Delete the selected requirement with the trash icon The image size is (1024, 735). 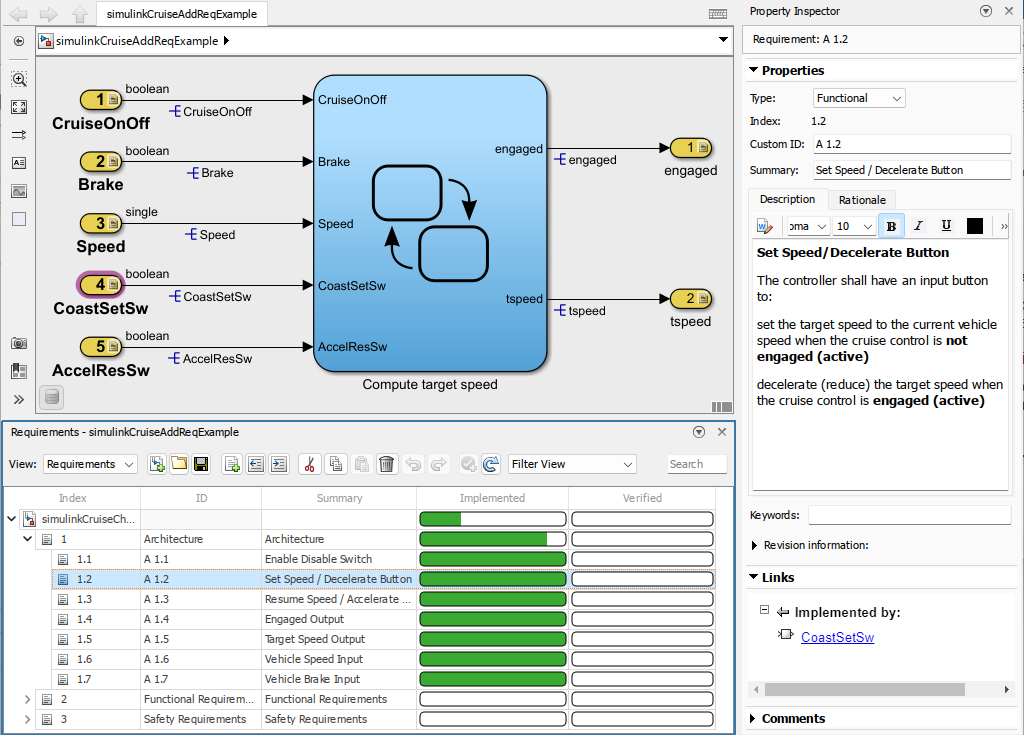click(386, 464)
